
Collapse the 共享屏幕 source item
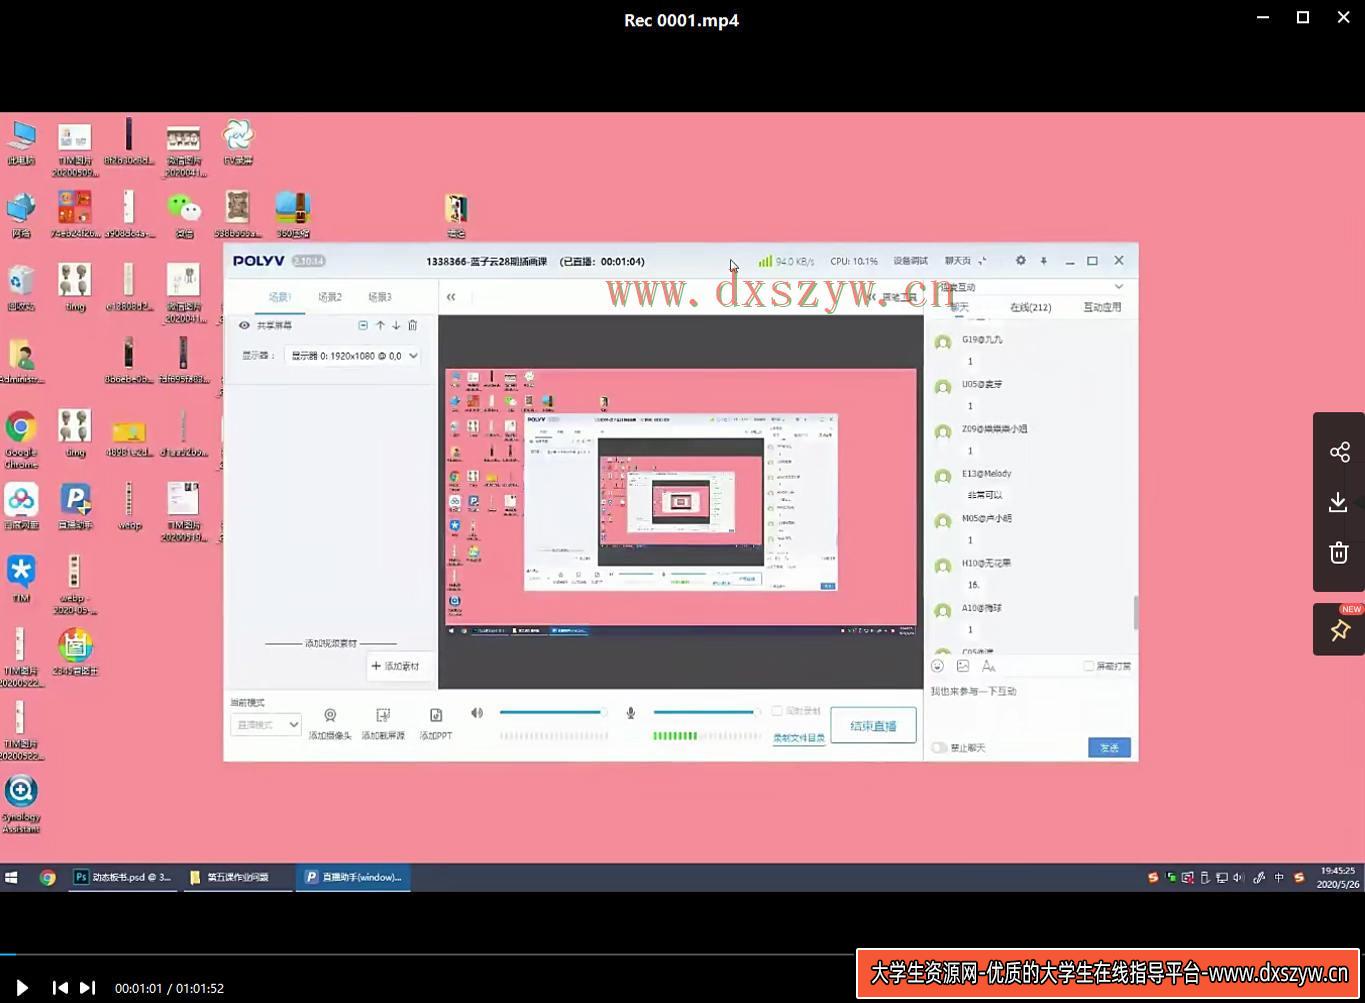pyautogui.click(x=363, y=325)
